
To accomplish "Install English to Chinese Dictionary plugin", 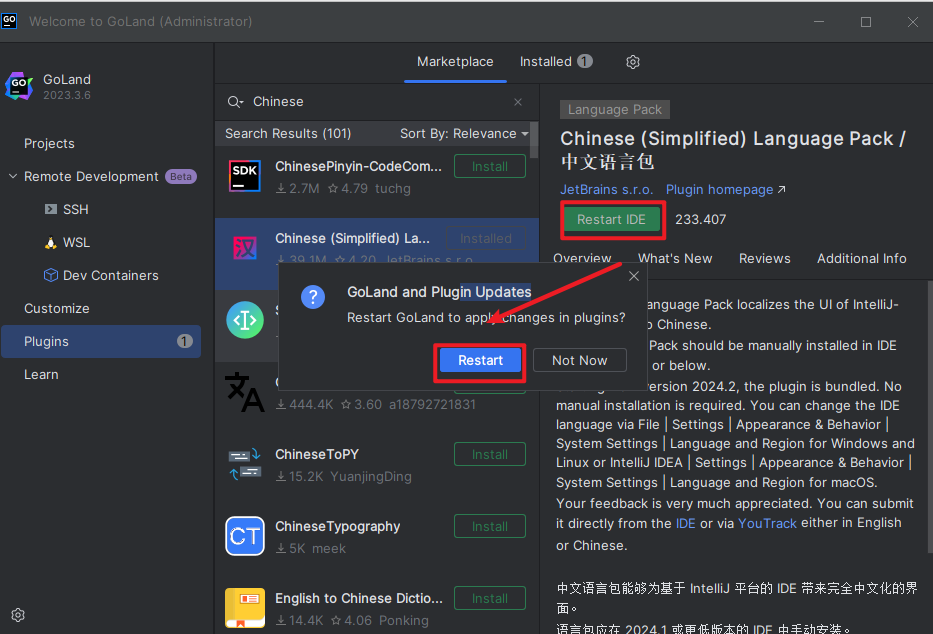I will pos(490,598).
